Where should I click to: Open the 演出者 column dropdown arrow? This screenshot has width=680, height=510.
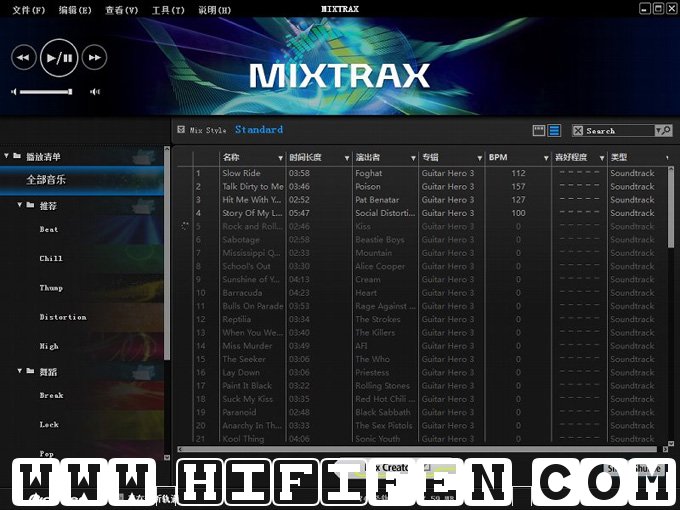413,158
